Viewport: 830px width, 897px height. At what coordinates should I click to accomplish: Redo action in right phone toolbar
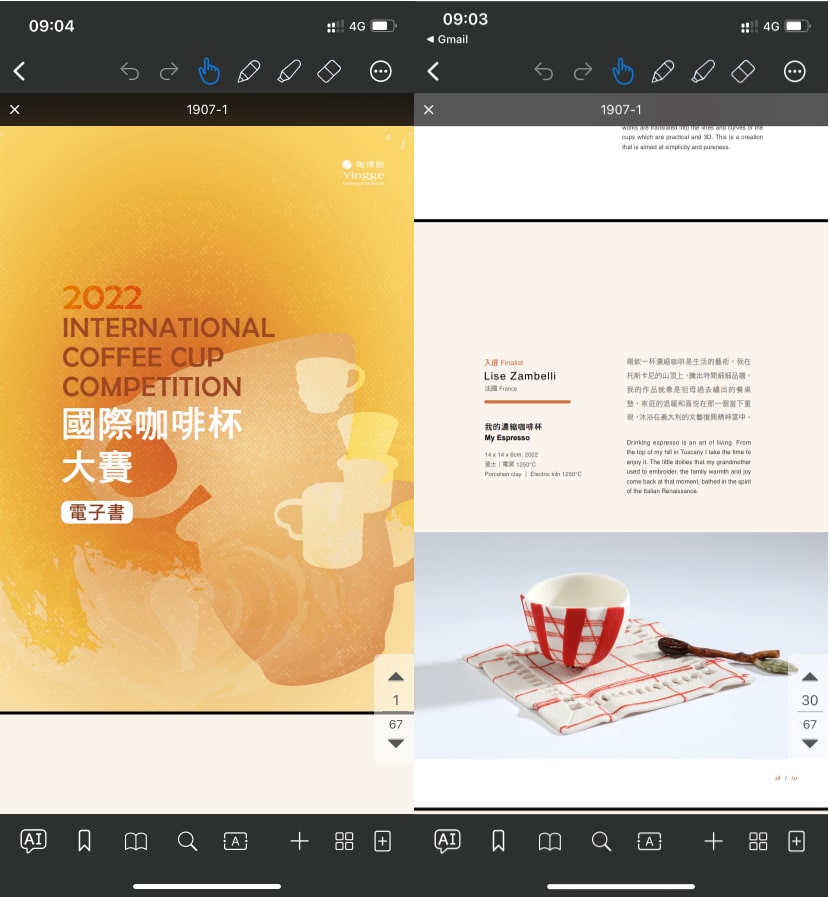click(x=583, y=72)
